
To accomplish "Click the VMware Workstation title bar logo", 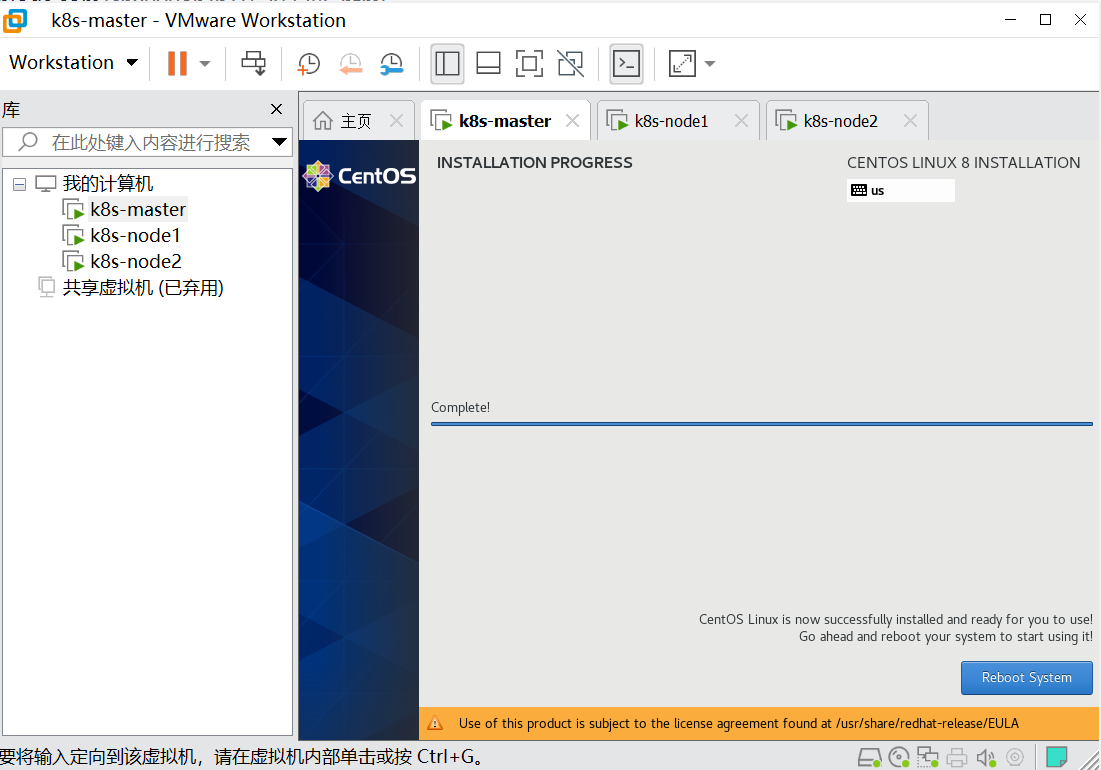I will 15,20.
